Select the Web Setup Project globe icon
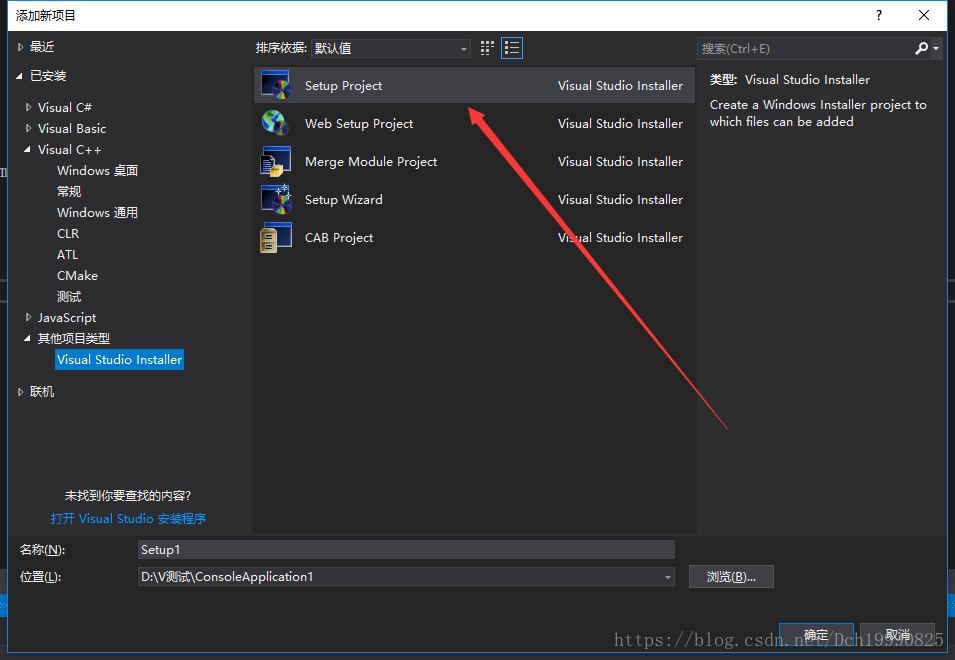 (276, 123)
